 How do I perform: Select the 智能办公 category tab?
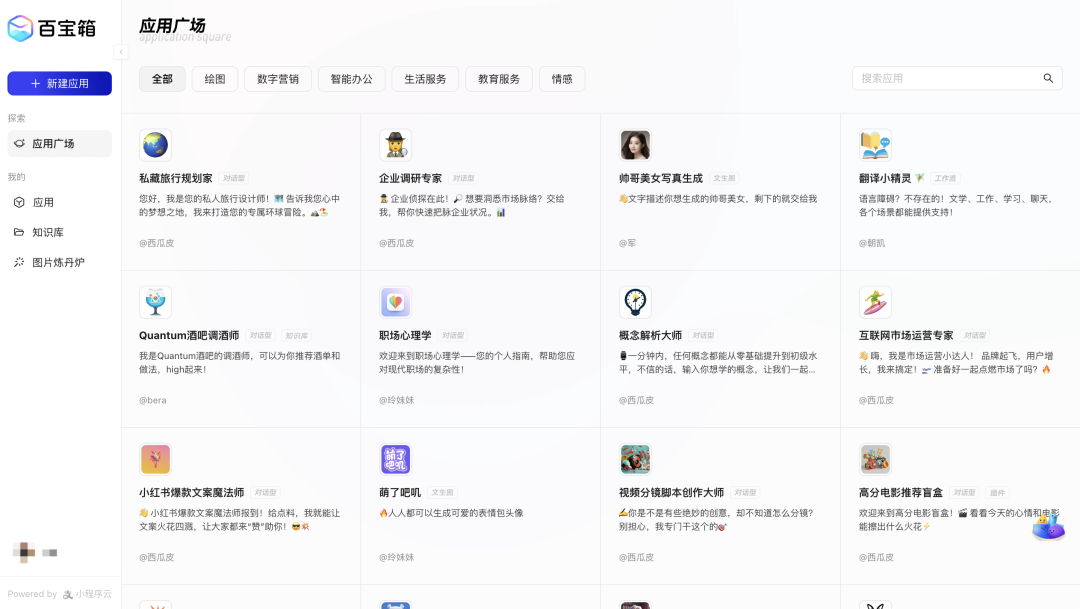[x=351, y=79]
